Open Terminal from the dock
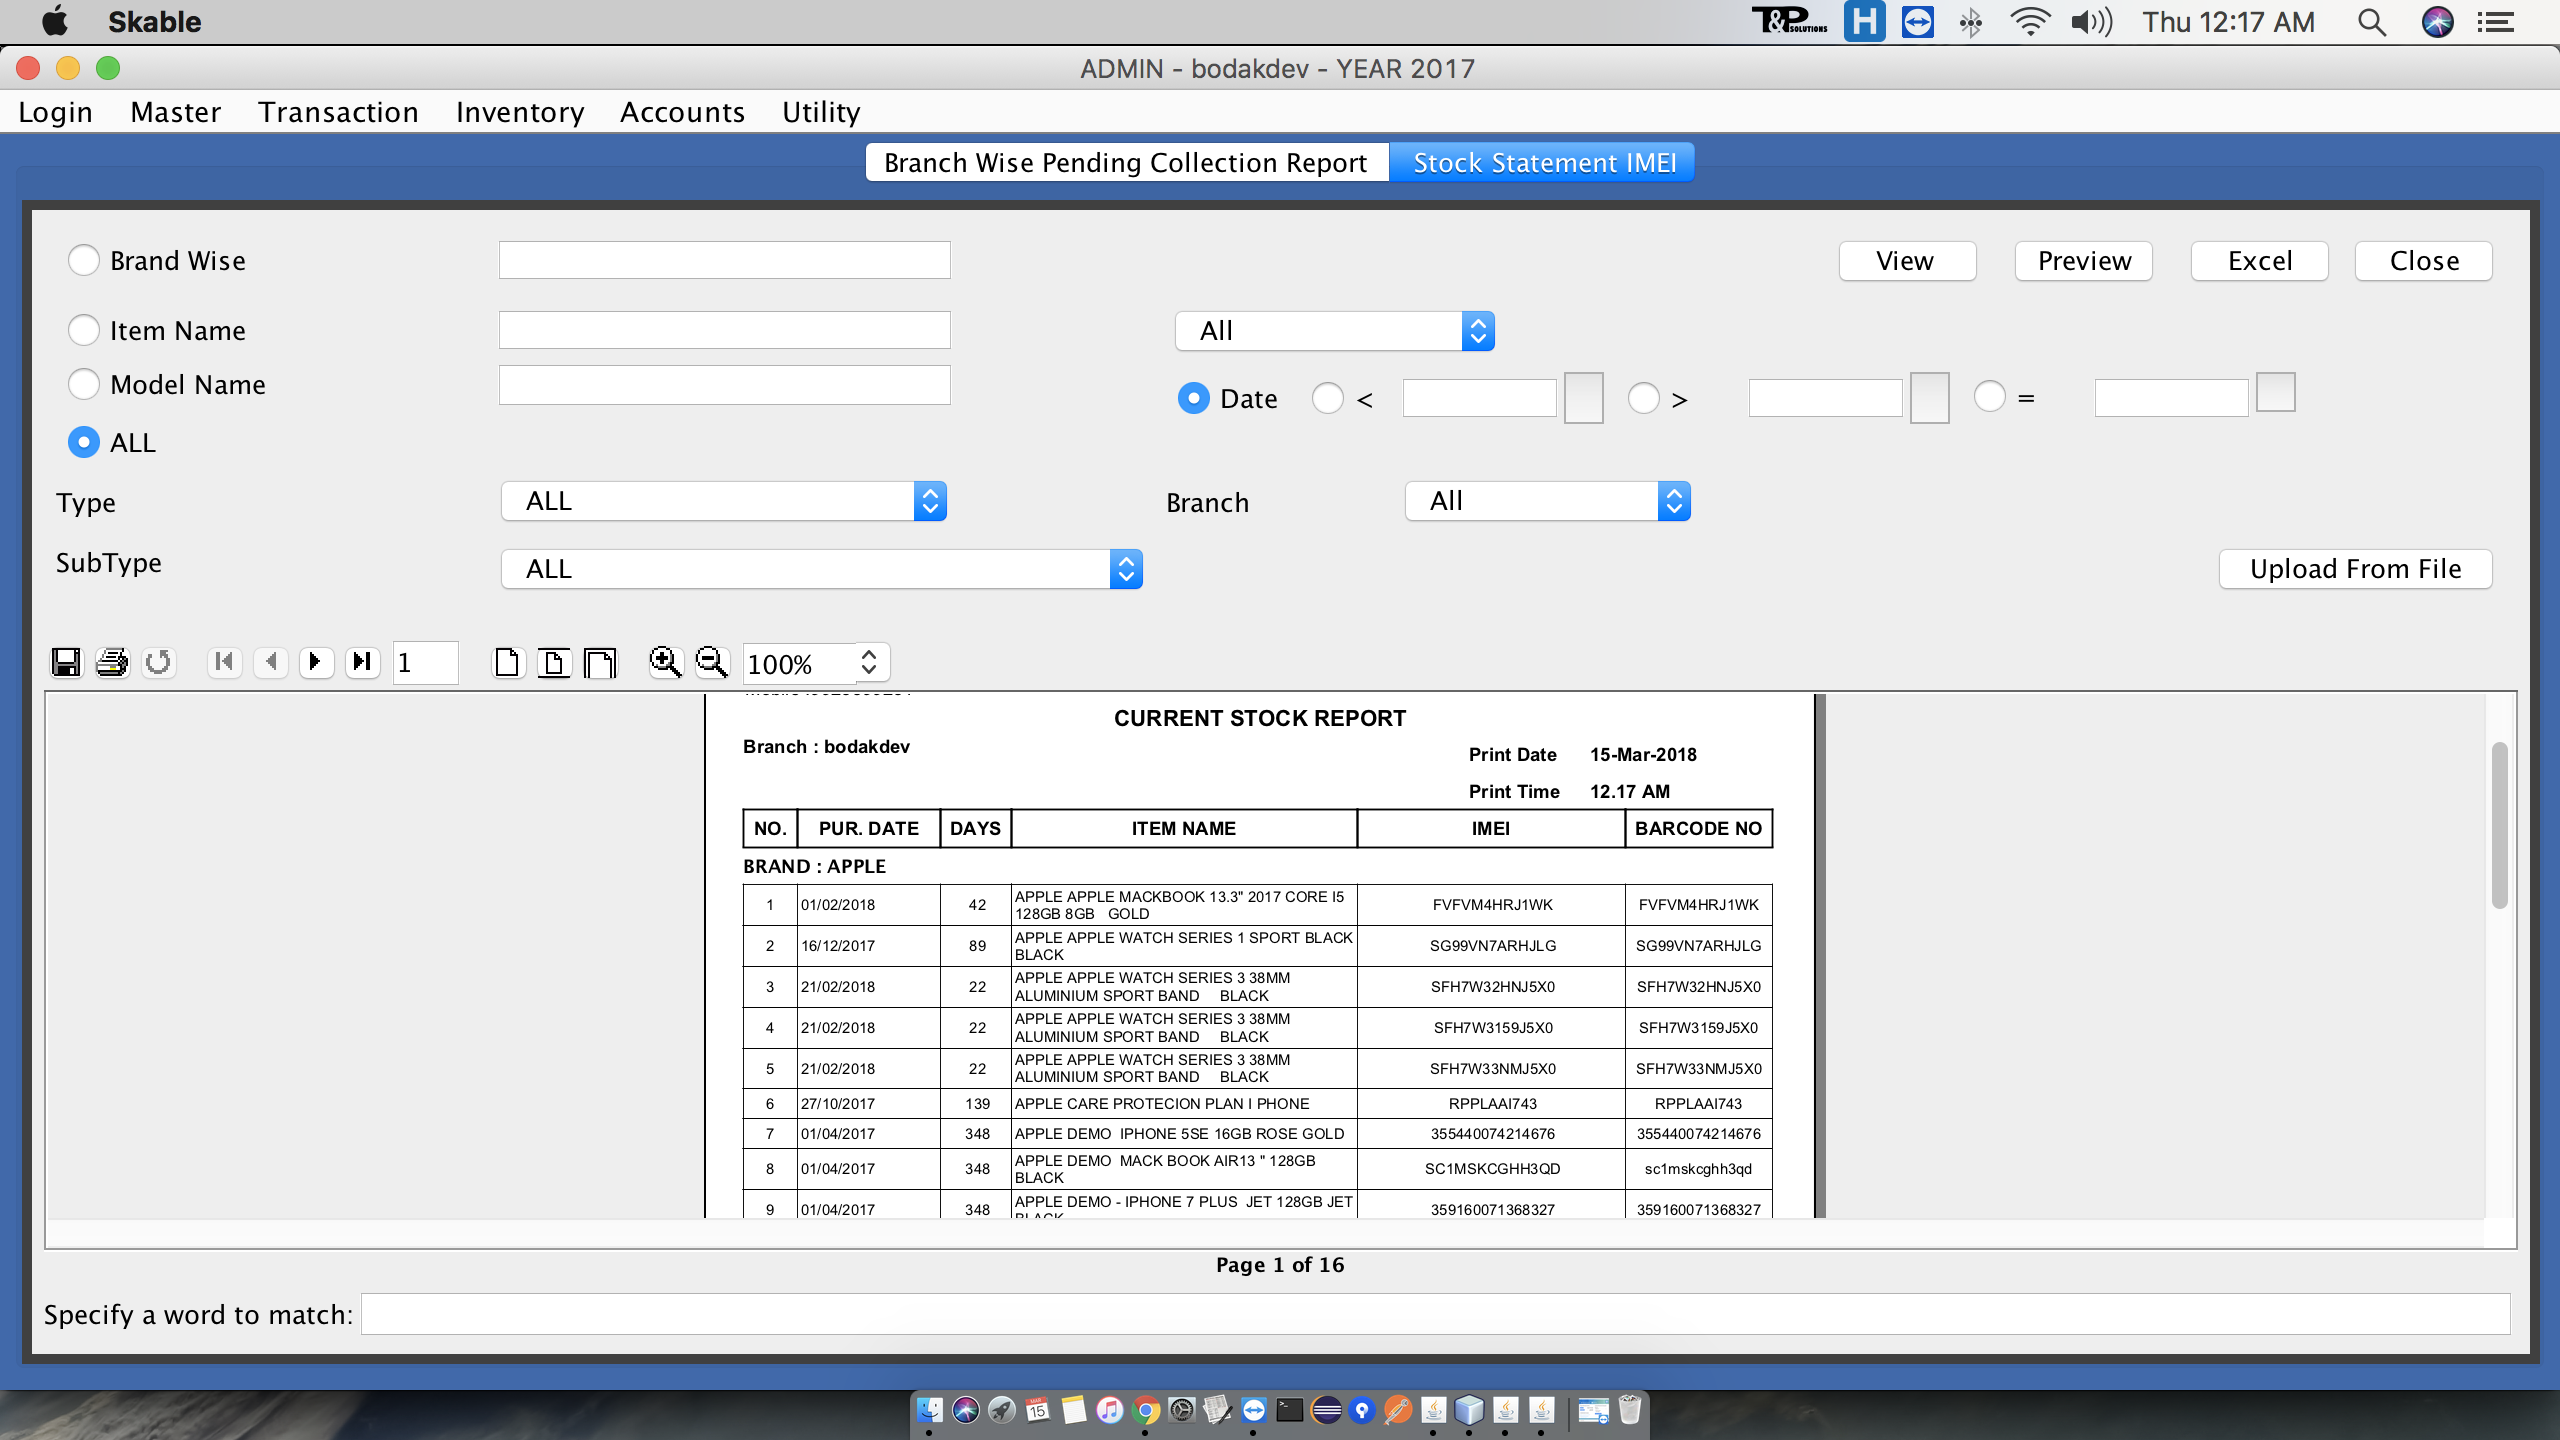The image size is (2560, 1440). [x=1290, y=1410]
